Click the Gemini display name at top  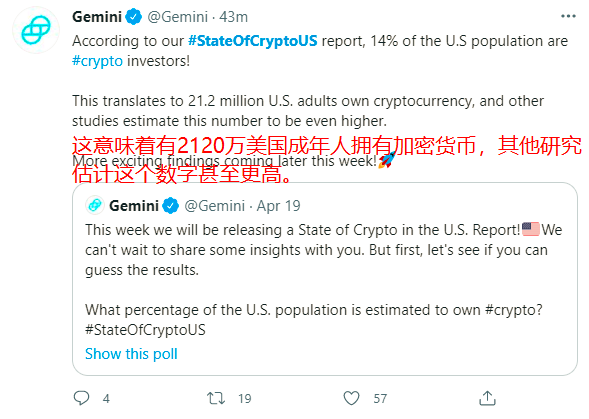(x=97, y=17)
